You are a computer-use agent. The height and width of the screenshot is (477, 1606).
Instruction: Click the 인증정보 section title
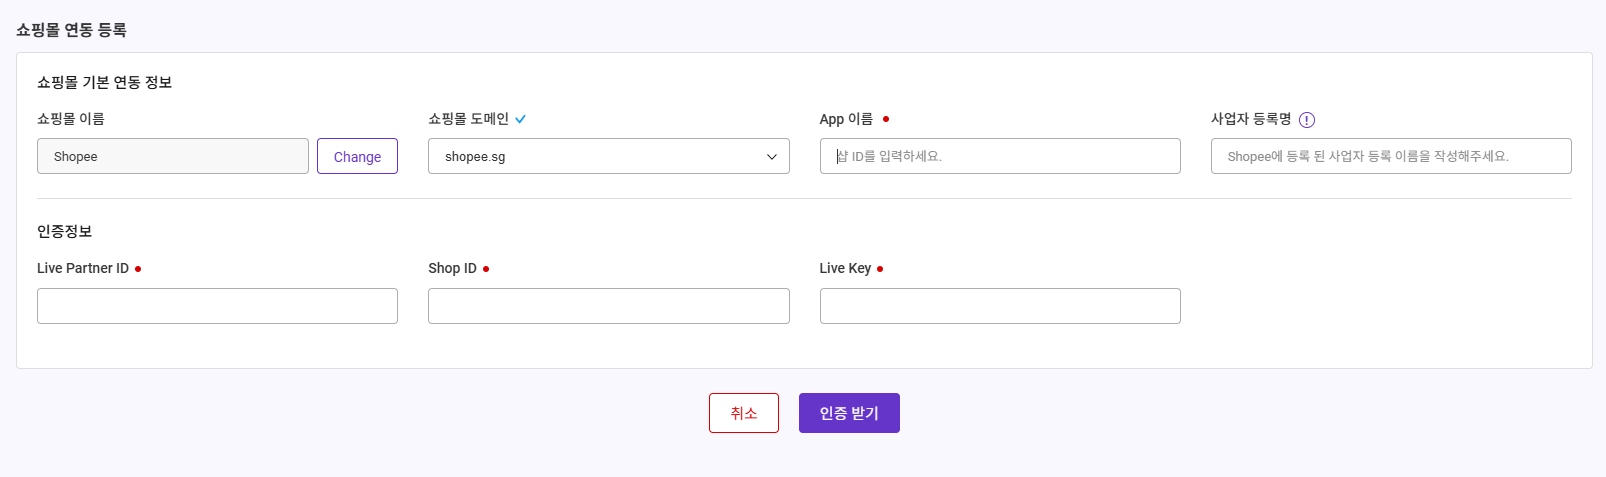[x=65, y=231]
